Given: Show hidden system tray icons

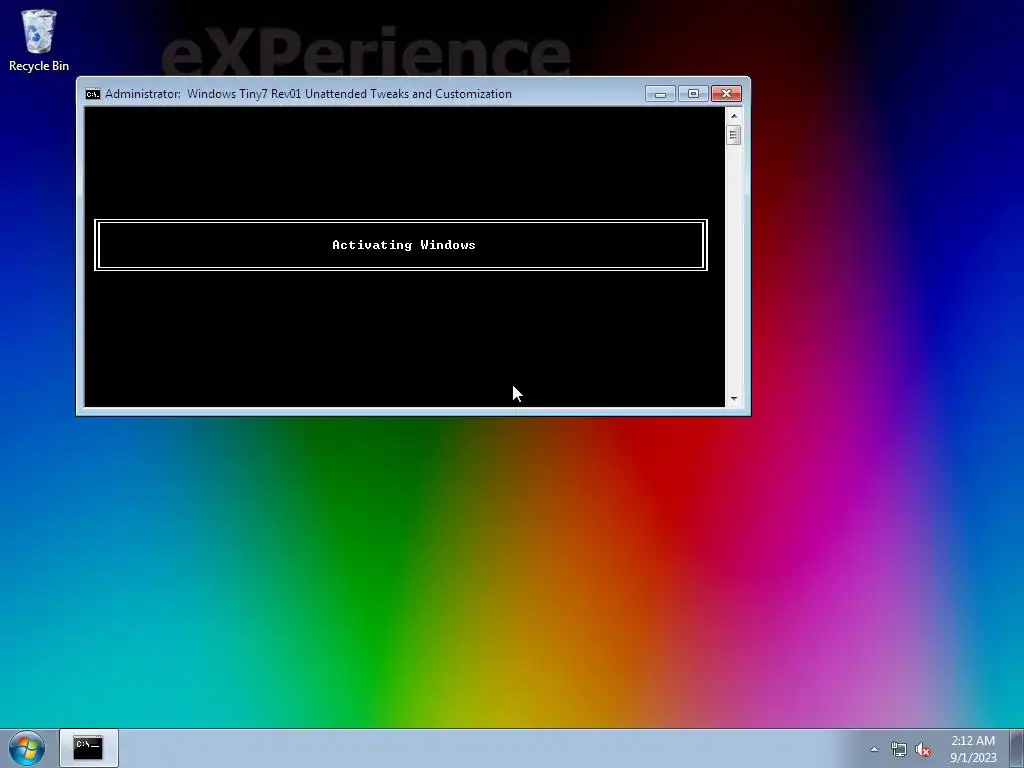Looking at the screenshot, I should pyautogui.click(x=874, y=749).
